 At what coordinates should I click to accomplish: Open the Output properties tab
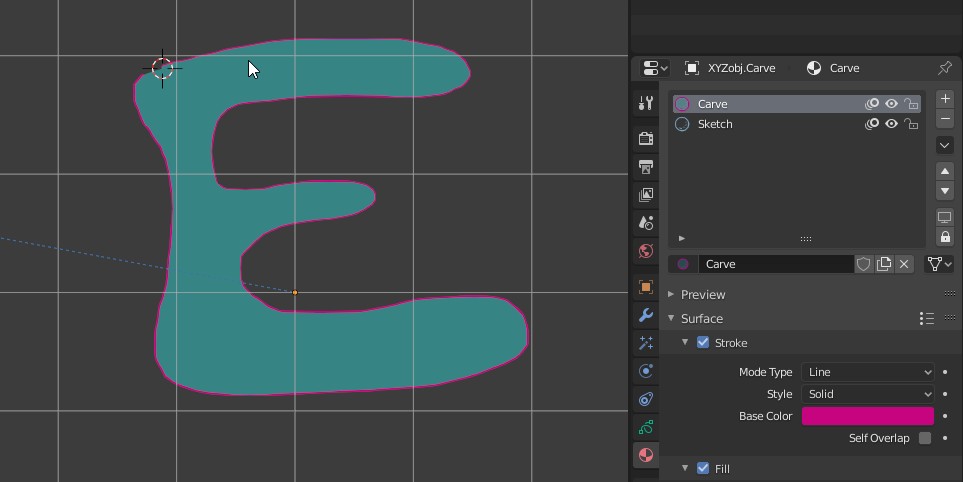click(646, 167)
